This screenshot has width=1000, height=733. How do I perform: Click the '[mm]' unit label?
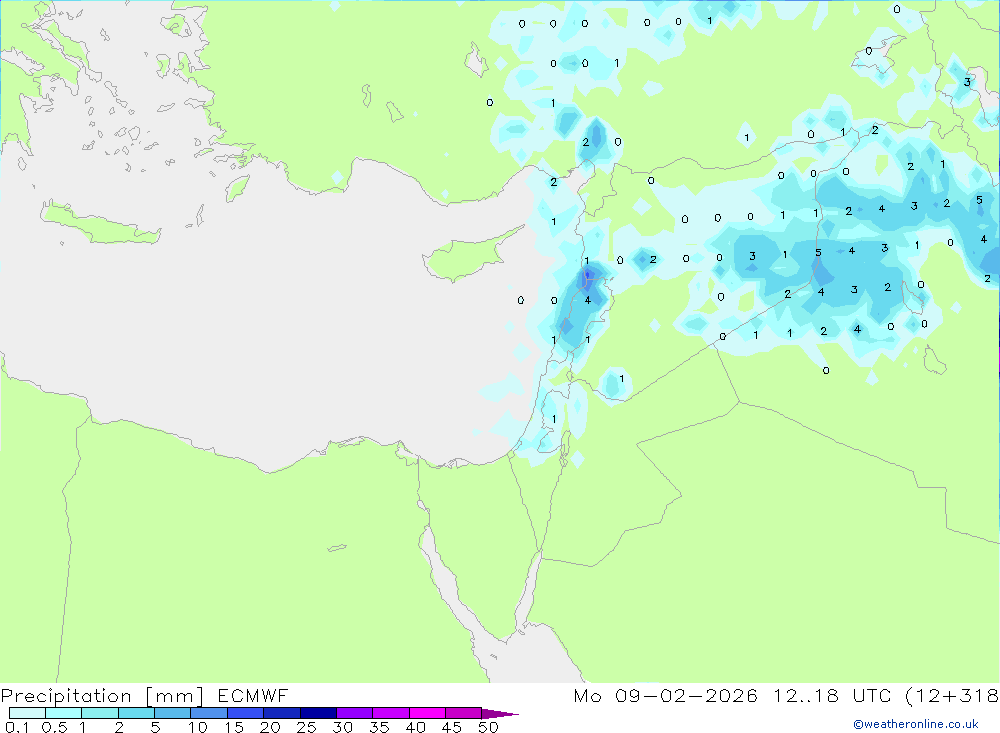[175, 696]
